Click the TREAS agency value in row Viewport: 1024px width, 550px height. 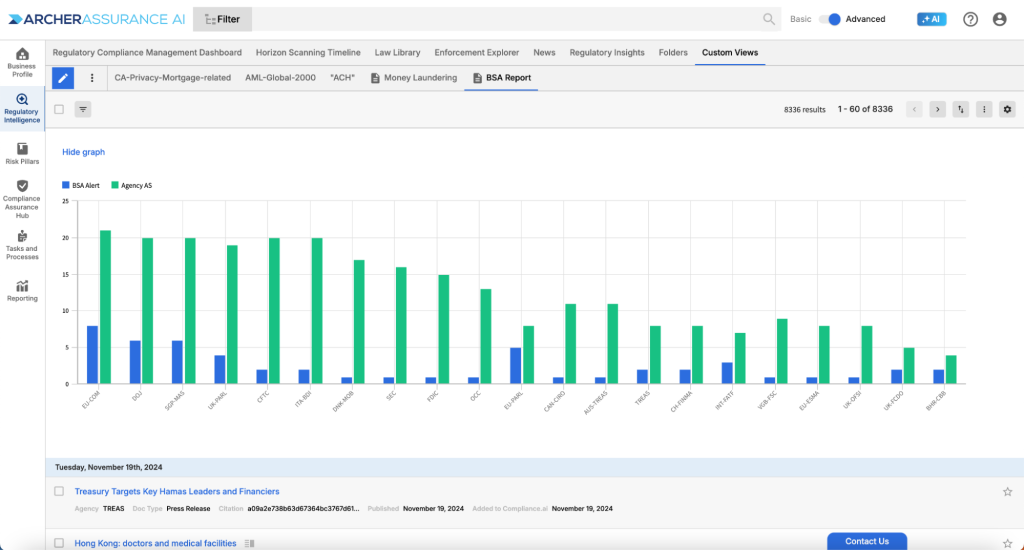[x=114, y=508]
